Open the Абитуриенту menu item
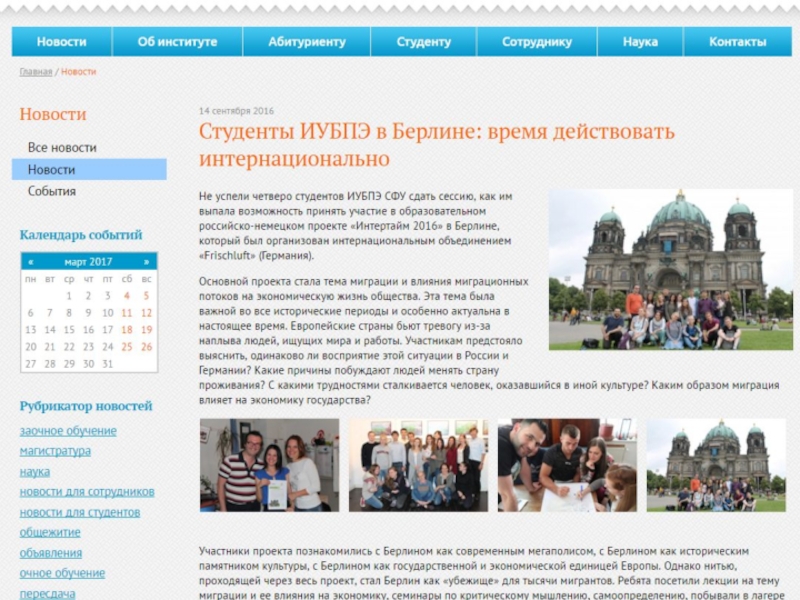800x600 pixels. pos(307,42)
